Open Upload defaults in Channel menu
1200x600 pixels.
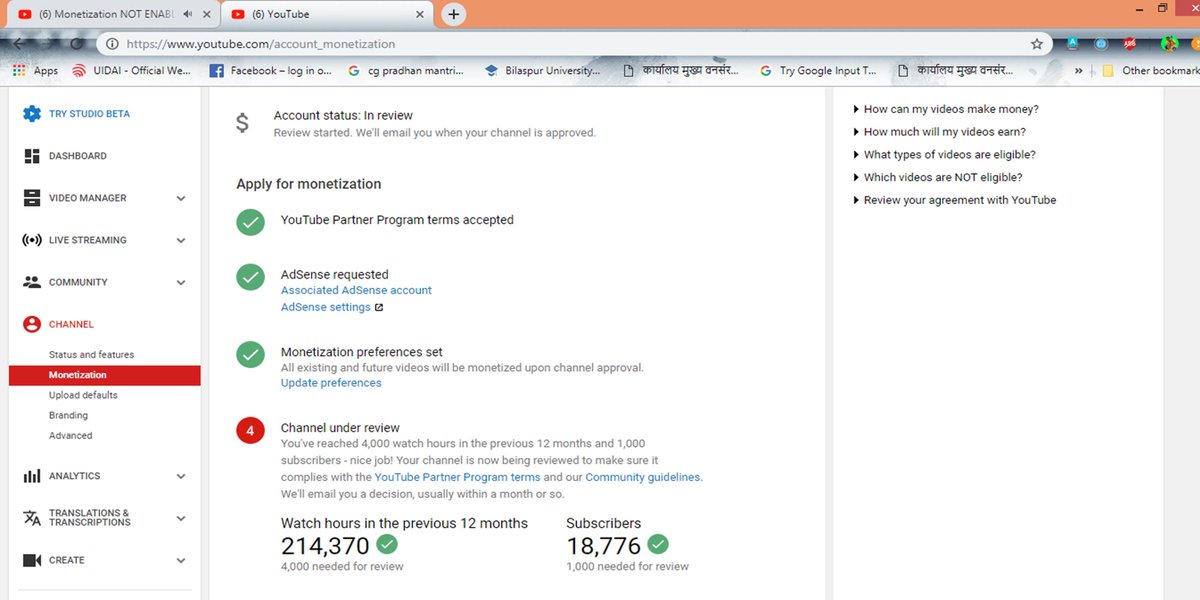[x=83, y=395]
